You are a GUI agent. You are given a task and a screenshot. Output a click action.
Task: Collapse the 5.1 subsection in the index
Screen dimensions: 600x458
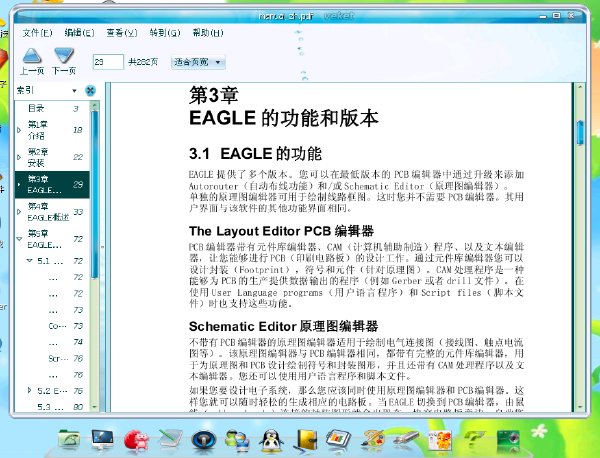pos(29,261)
